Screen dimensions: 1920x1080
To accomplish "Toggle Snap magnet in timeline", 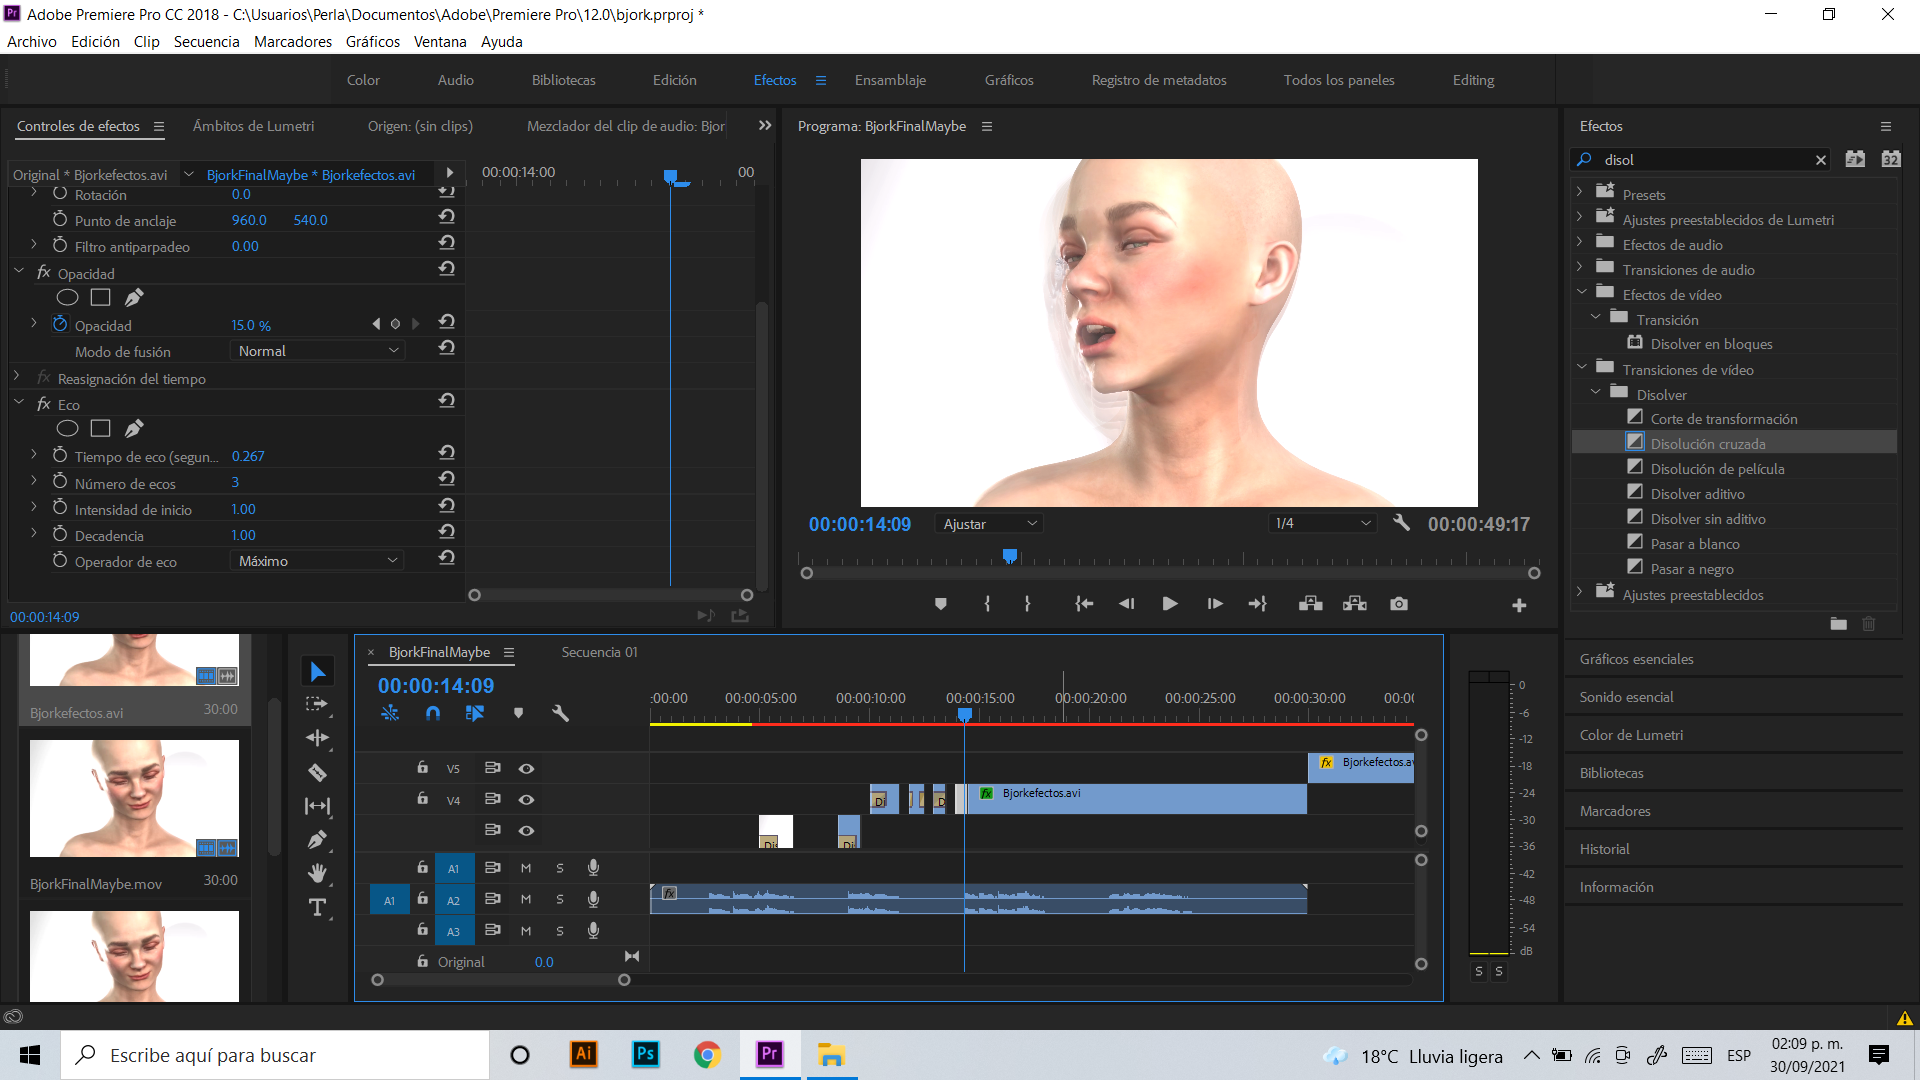I will point(432,713).
